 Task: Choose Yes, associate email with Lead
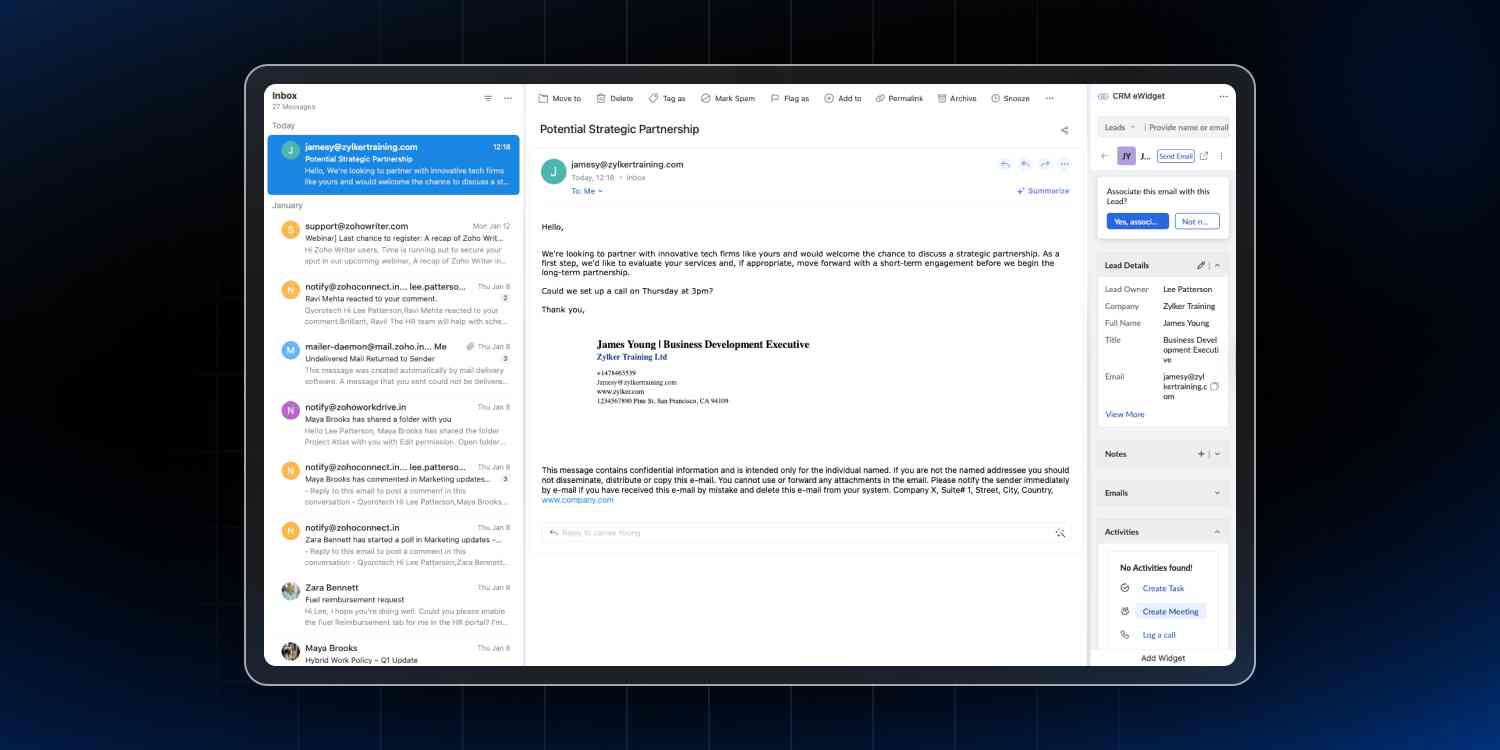point(1136,220)
